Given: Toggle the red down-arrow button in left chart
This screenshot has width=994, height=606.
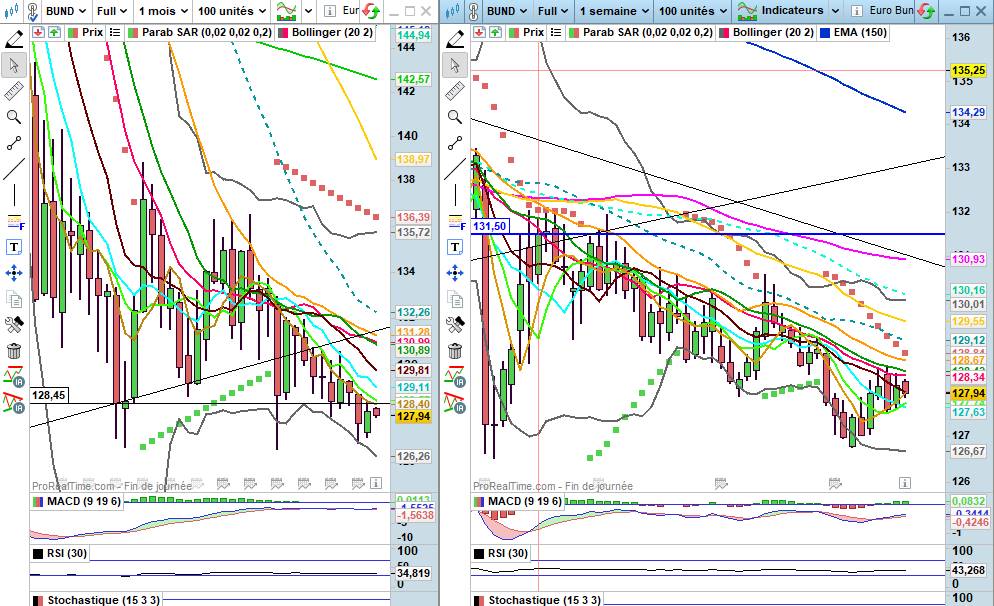Looking at the screenshot, I should [x=38, y=32].
